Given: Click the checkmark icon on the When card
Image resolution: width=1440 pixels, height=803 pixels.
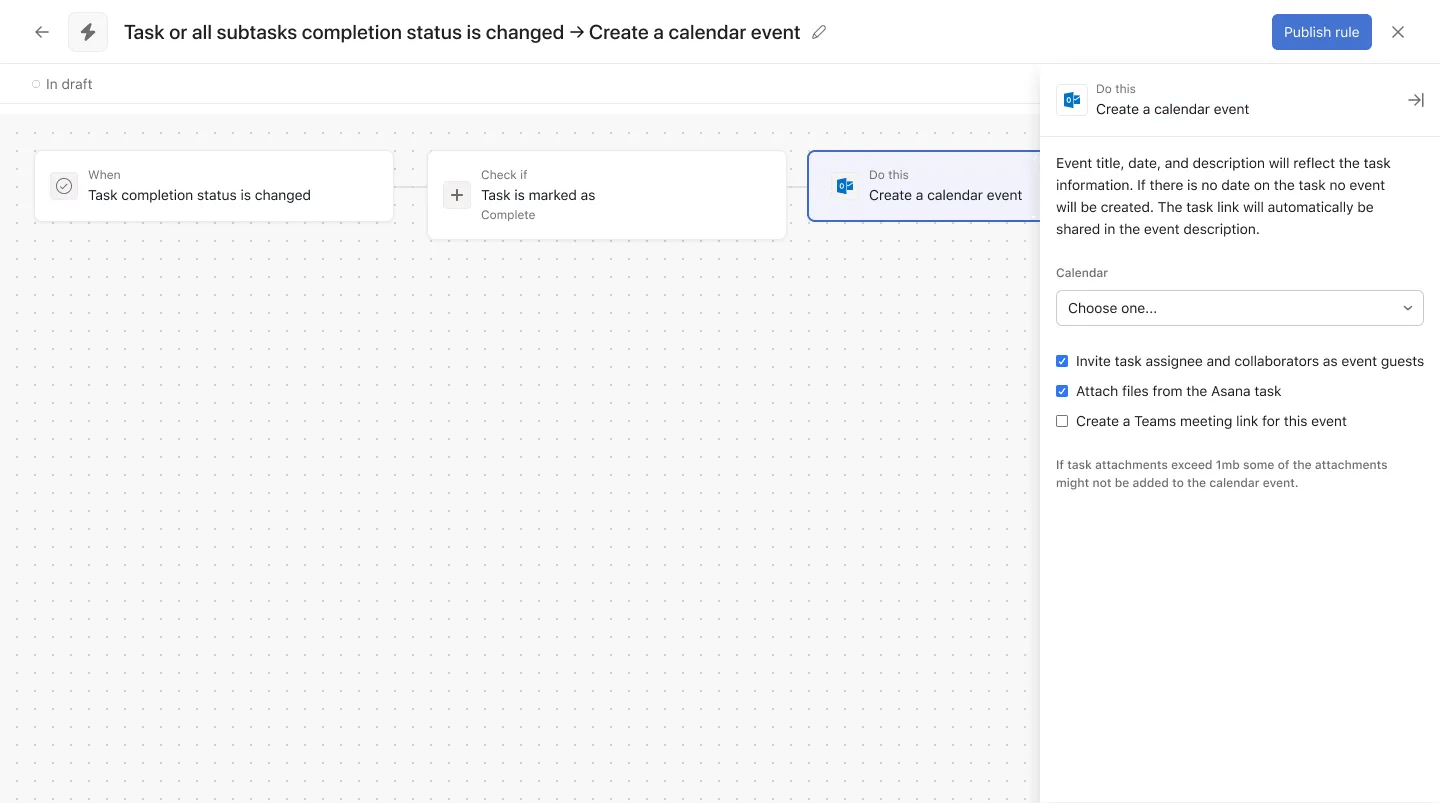Looking at the screenshot, I should click(x=64, y=186).
